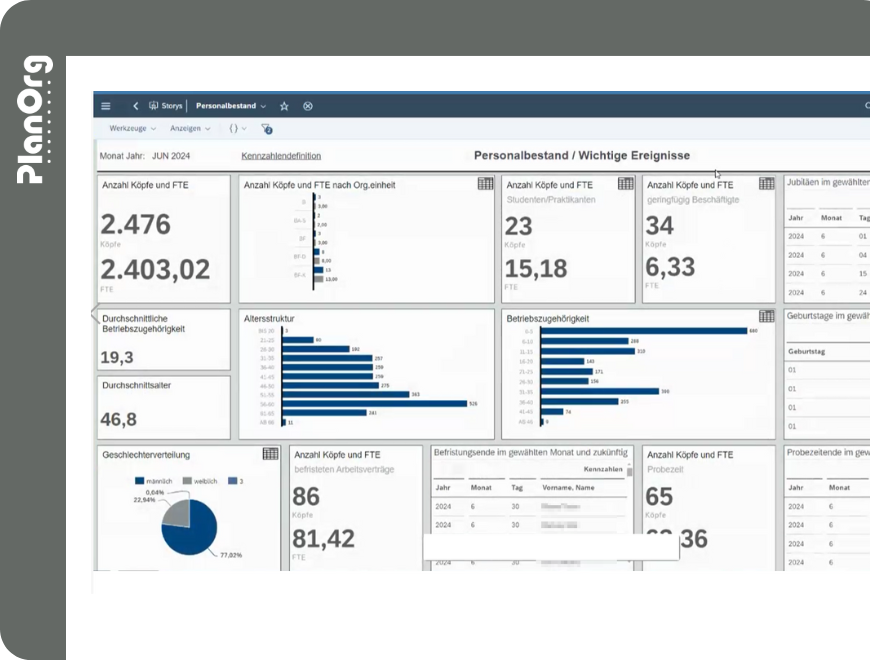Viewport: 870px width, 660px height.
Task: Expand the Werkzeuge dropdown
Action: 133,129
